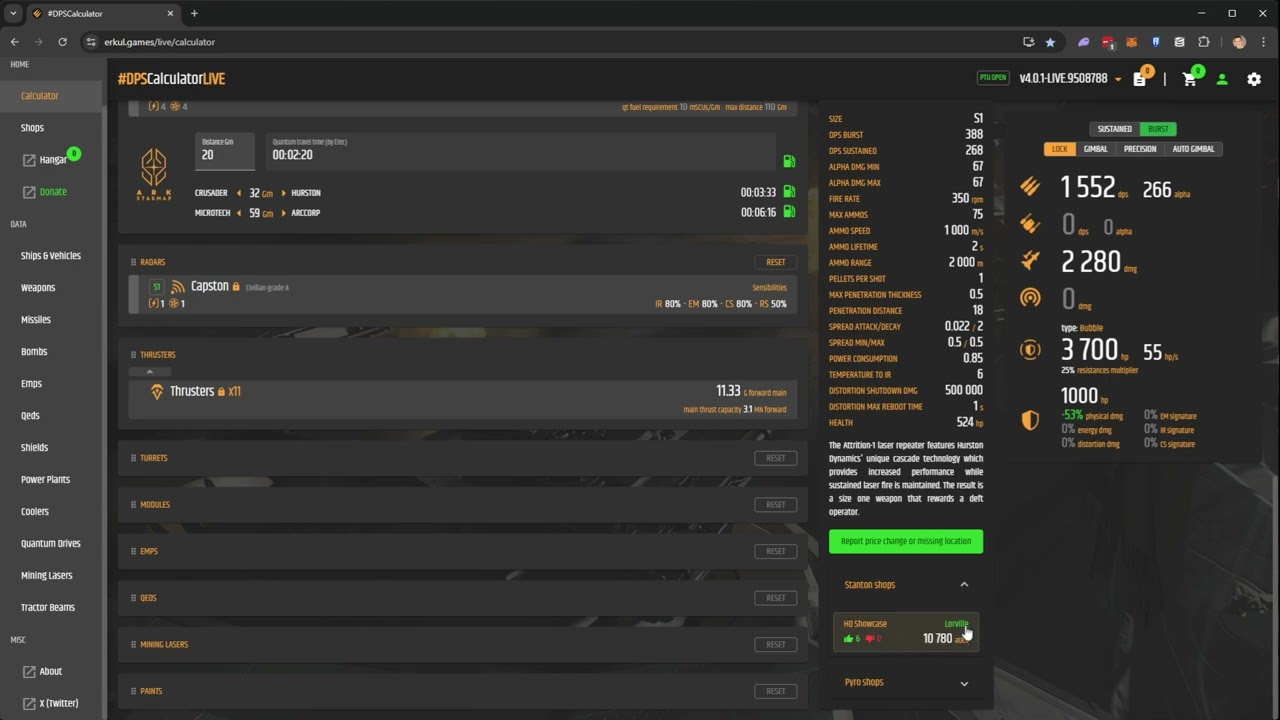
Task: Click the Thrusters component icon
Action: (157, 392)
